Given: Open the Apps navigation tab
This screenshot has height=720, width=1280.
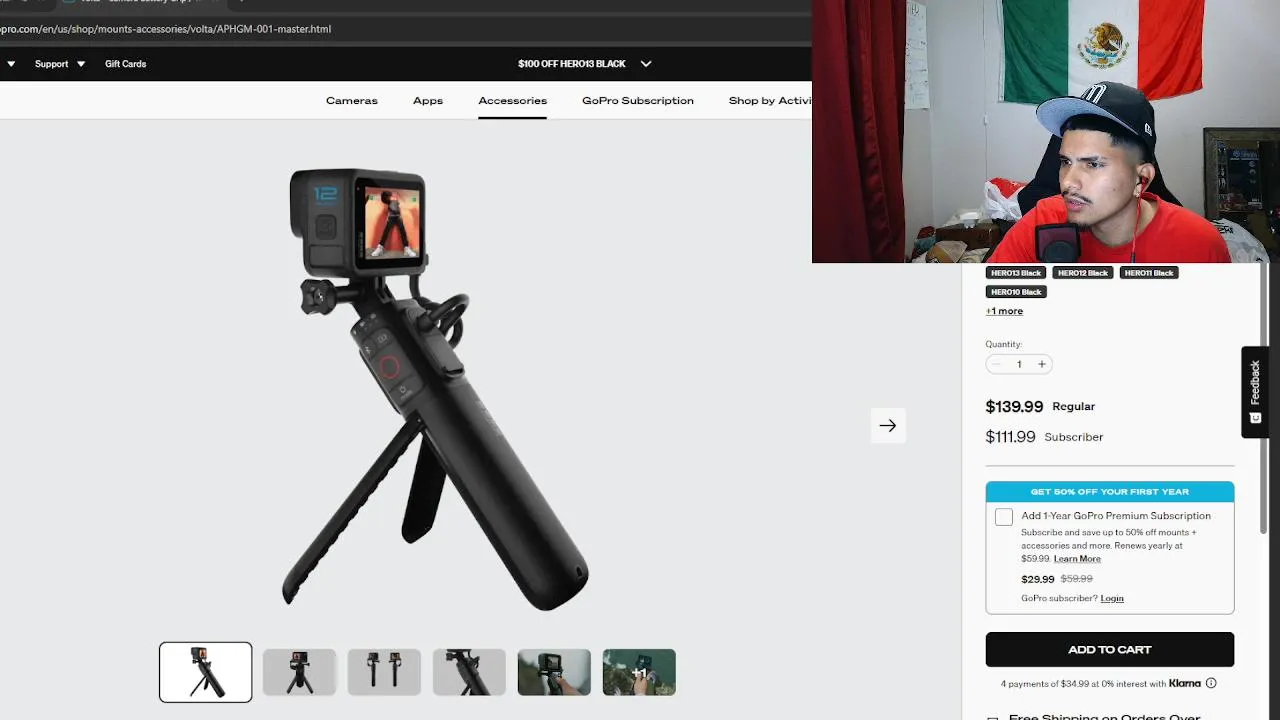Looking at the screenshot, I should (x=428, y=101).
